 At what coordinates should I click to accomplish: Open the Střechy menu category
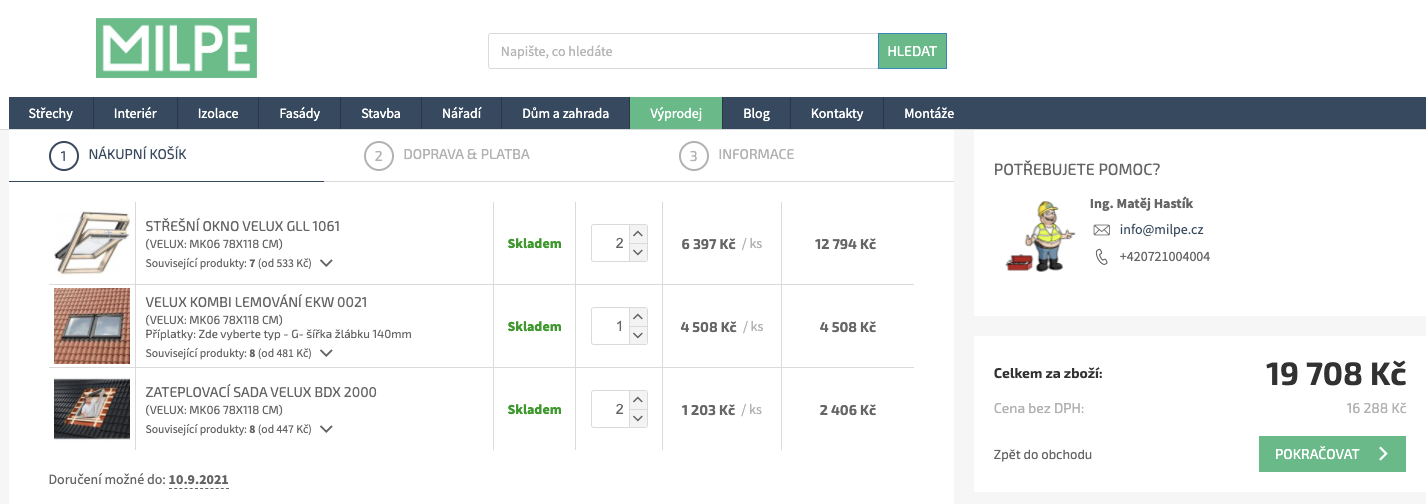pos(51,113)
